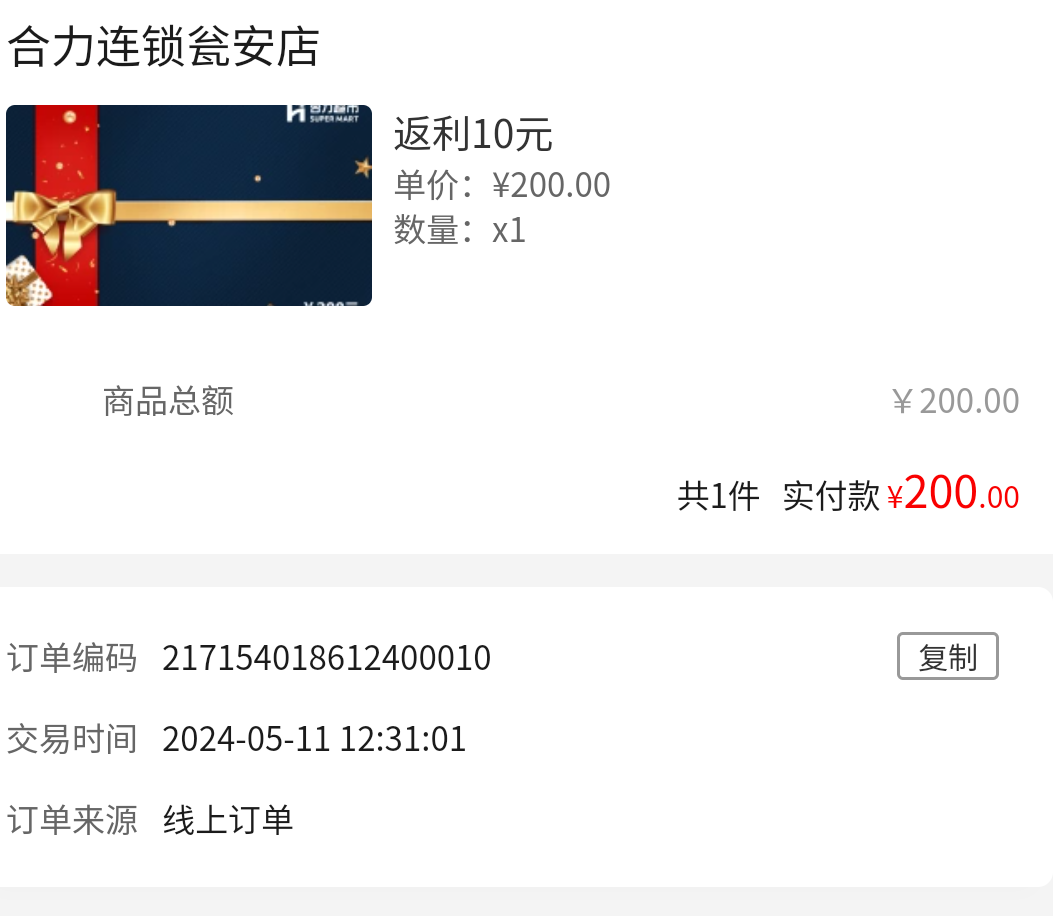Tap the grey goods total ¥ 200.00
Viewport: 1053px width, 916px height.
[x=956, y=402]
